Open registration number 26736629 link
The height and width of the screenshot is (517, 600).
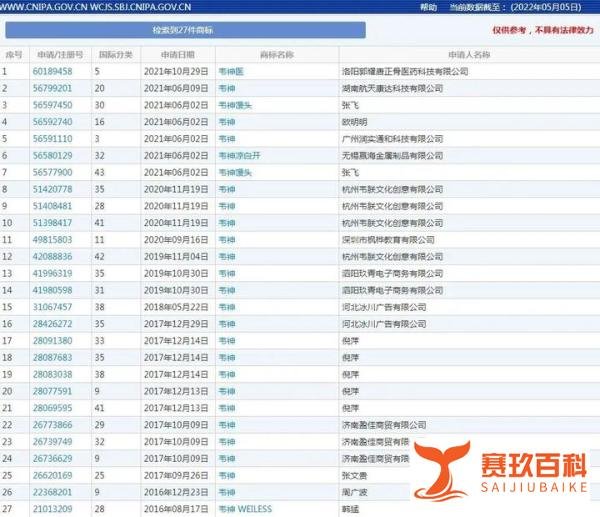point(52,459)
